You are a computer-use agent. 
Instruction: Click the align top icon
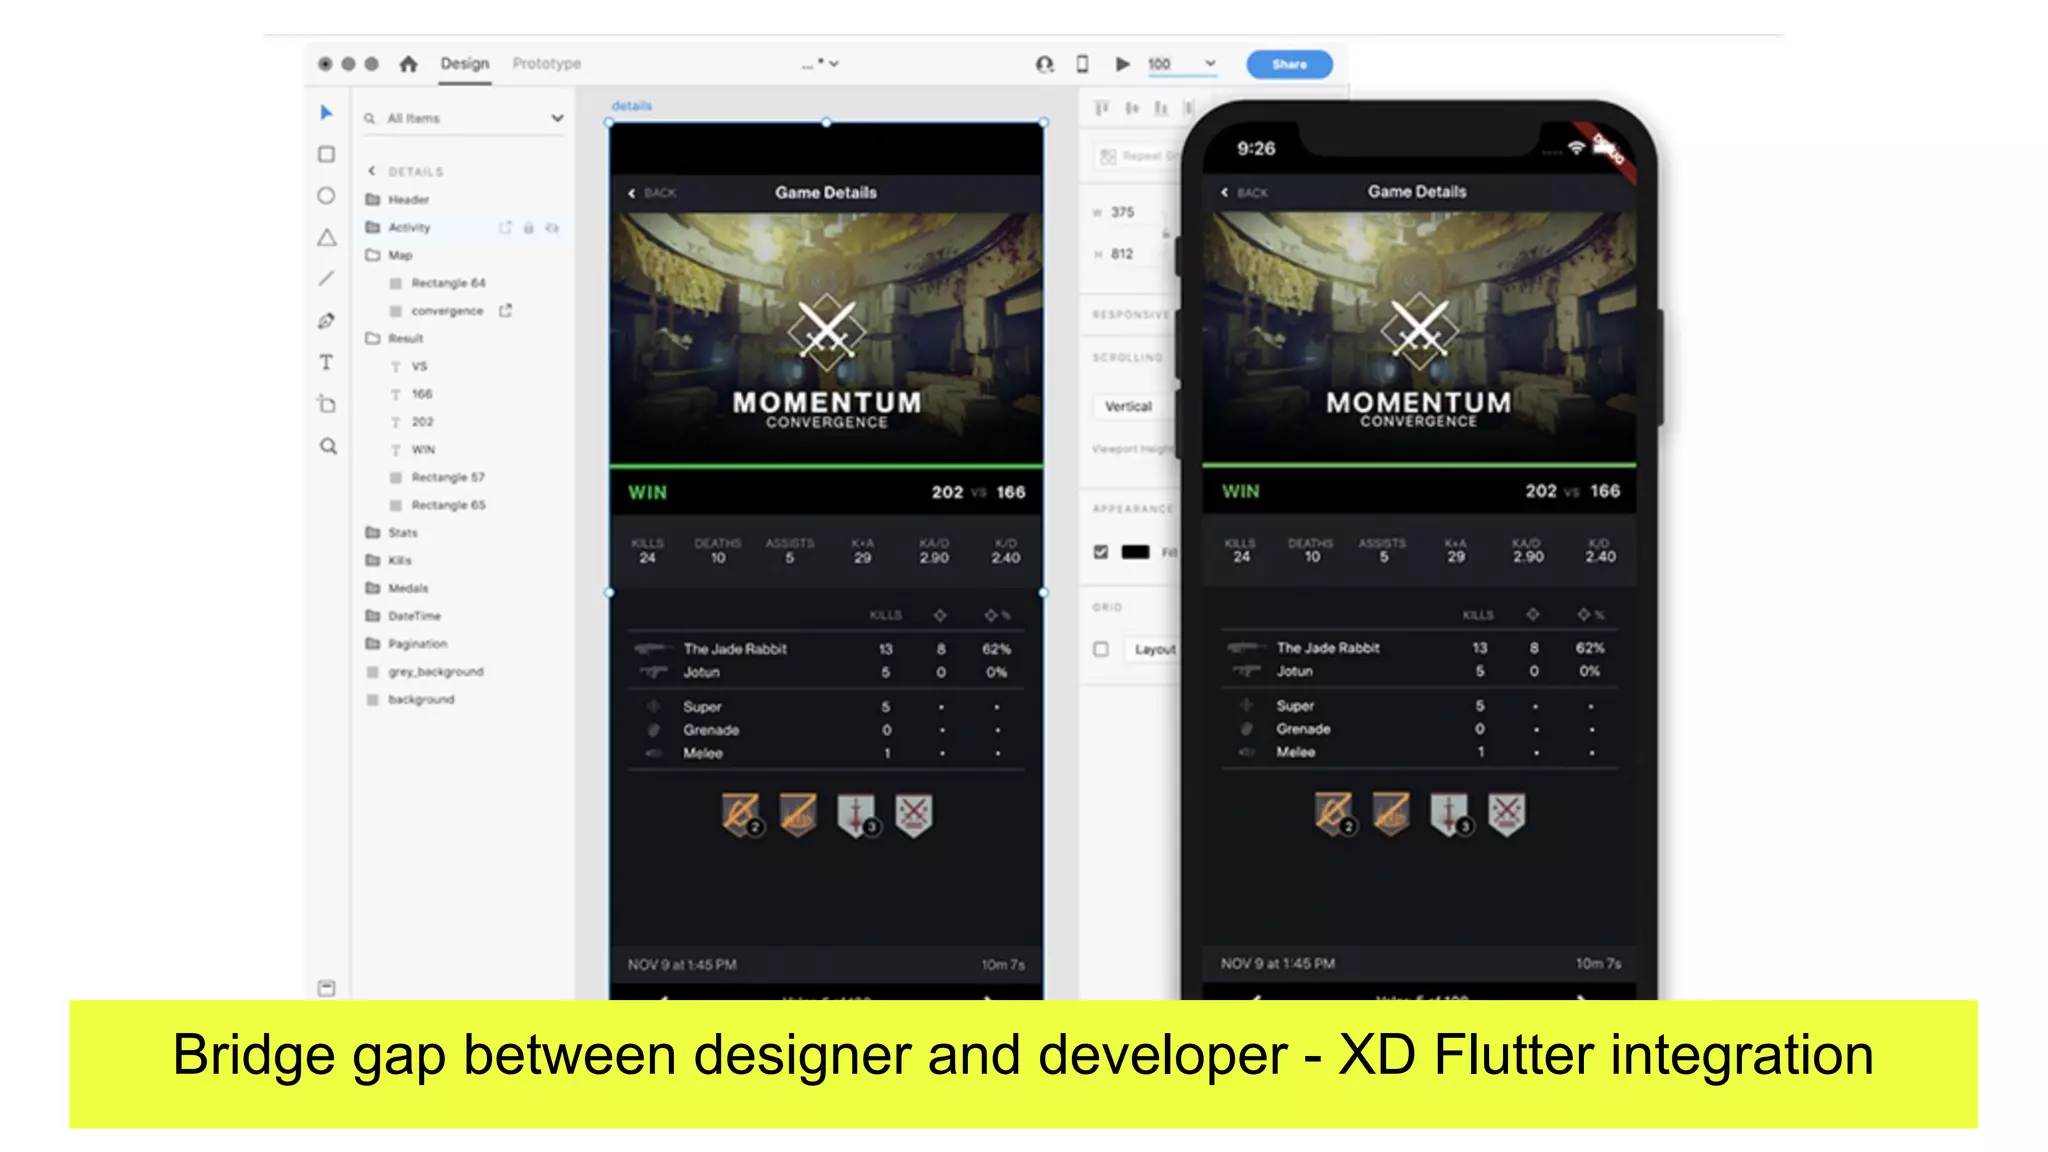coord(1102,108)
